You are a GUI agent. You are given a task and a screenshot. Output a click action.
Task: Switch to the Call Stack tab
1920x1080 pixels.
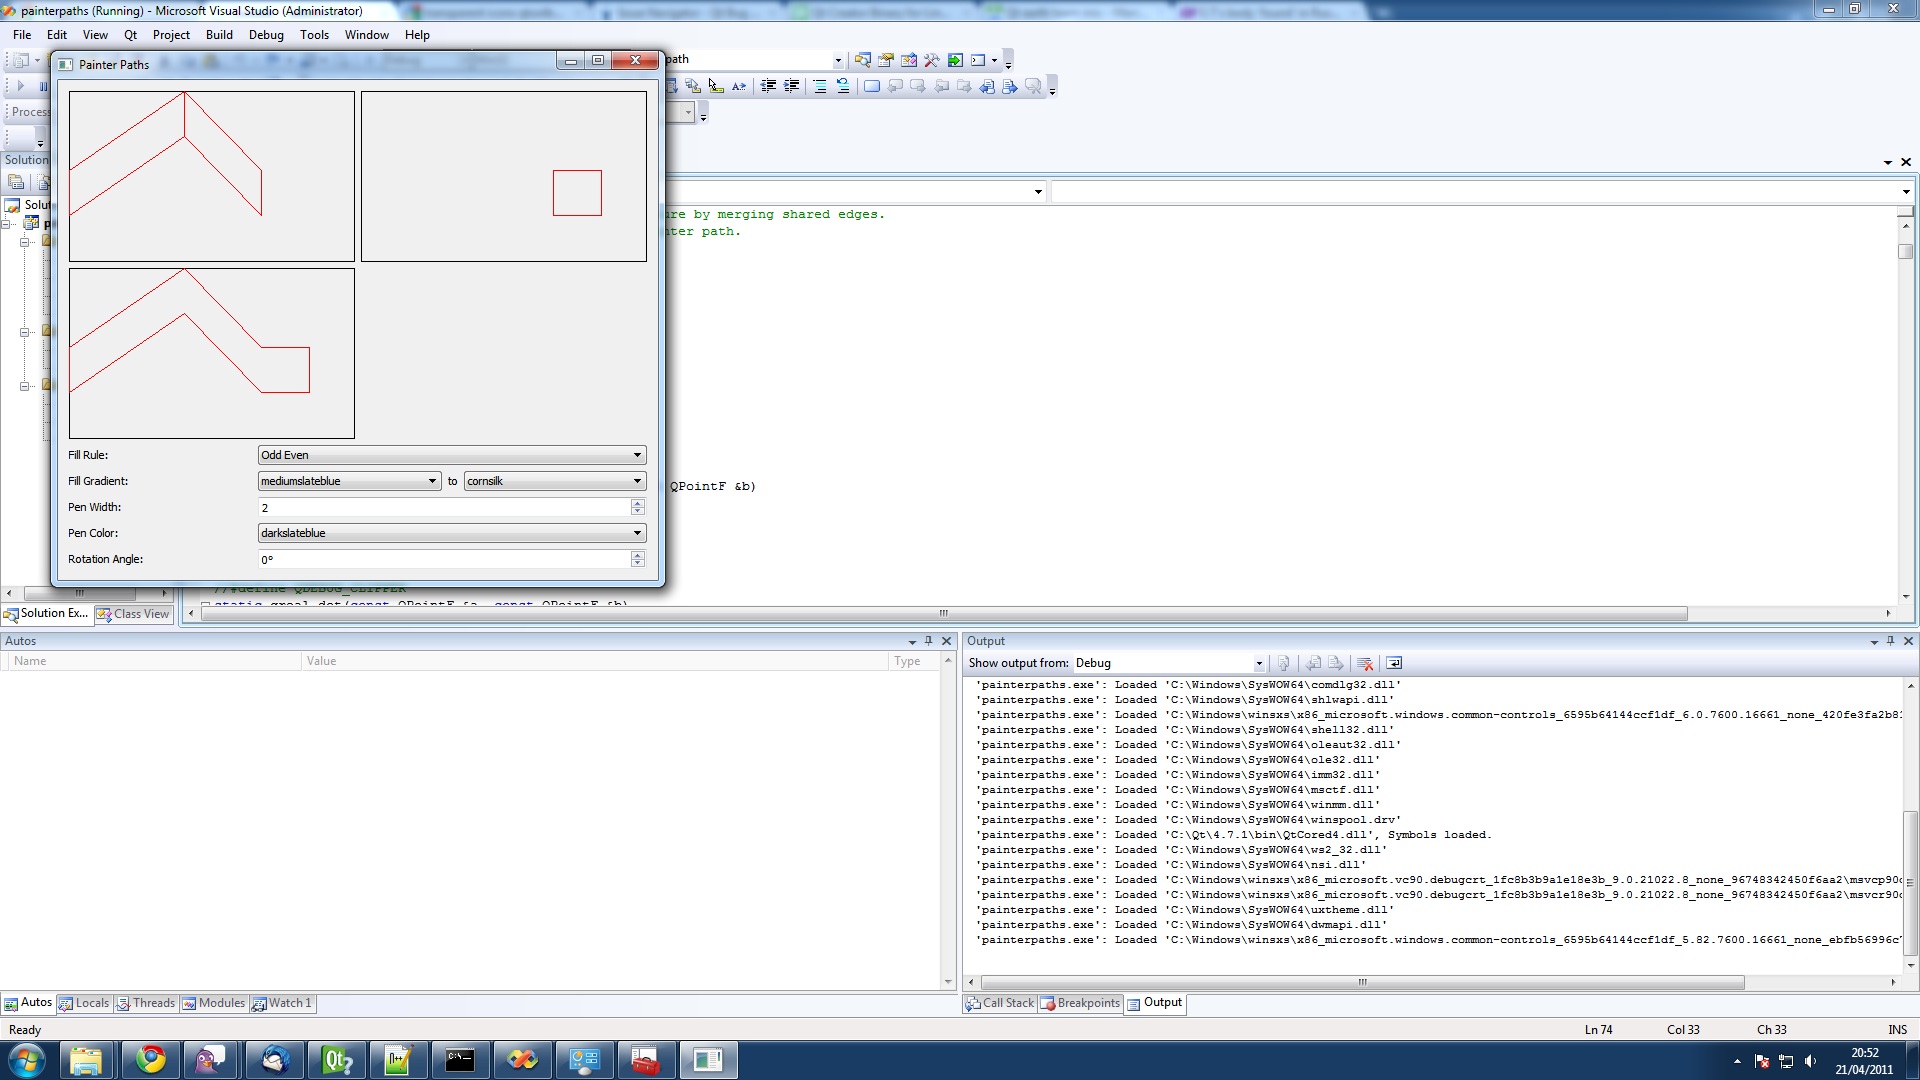1000,1003
